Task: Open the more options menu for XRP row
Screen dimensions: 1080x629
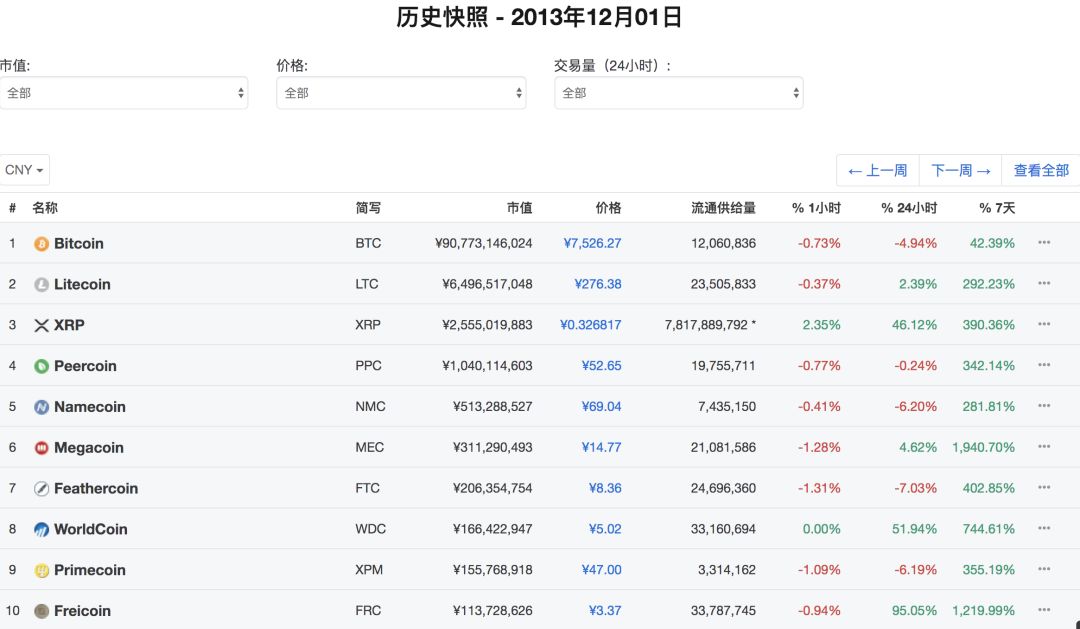Action: click(x=1044, y=324)
